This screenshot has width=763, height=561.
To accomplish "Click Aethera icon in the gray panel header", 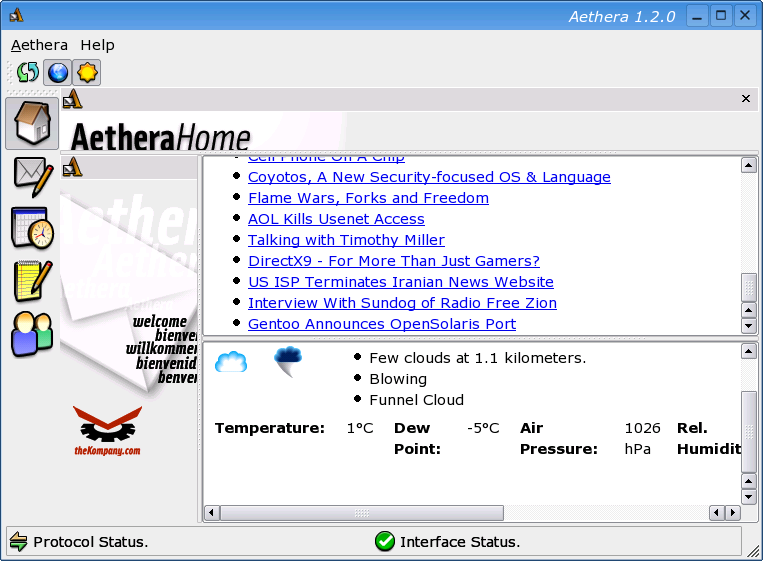I will (73, 99).
